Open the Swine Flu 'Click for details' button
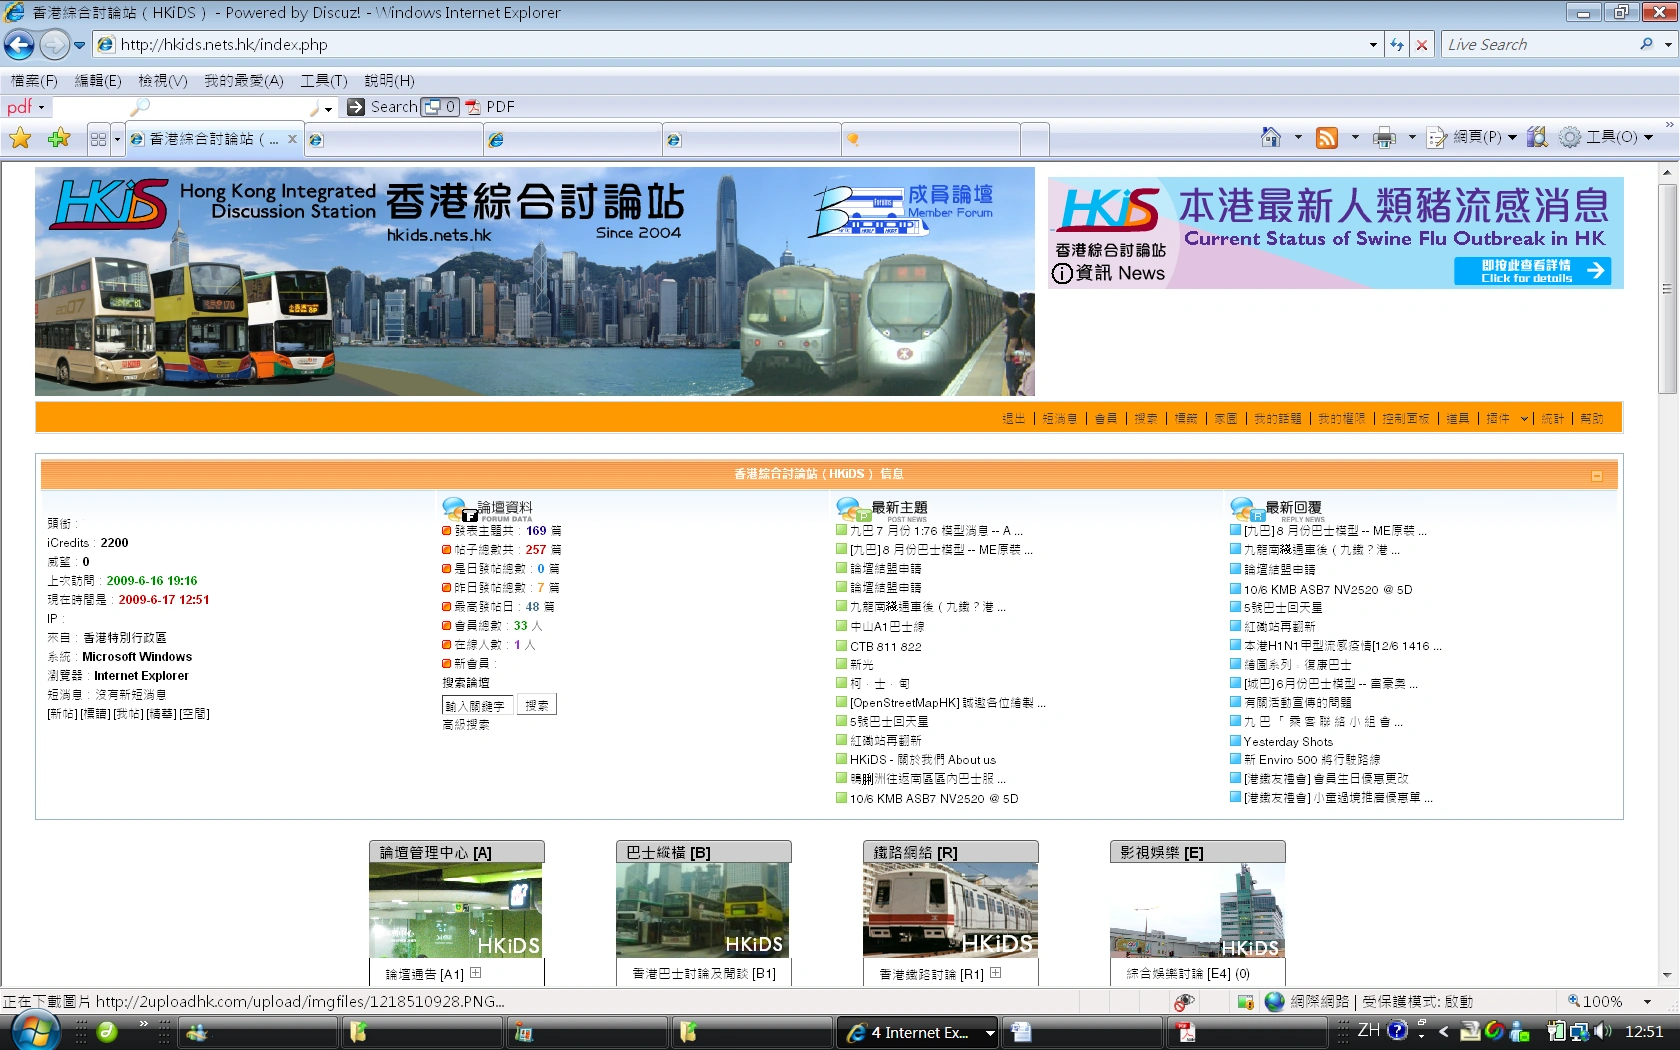 coord(1532,271)
